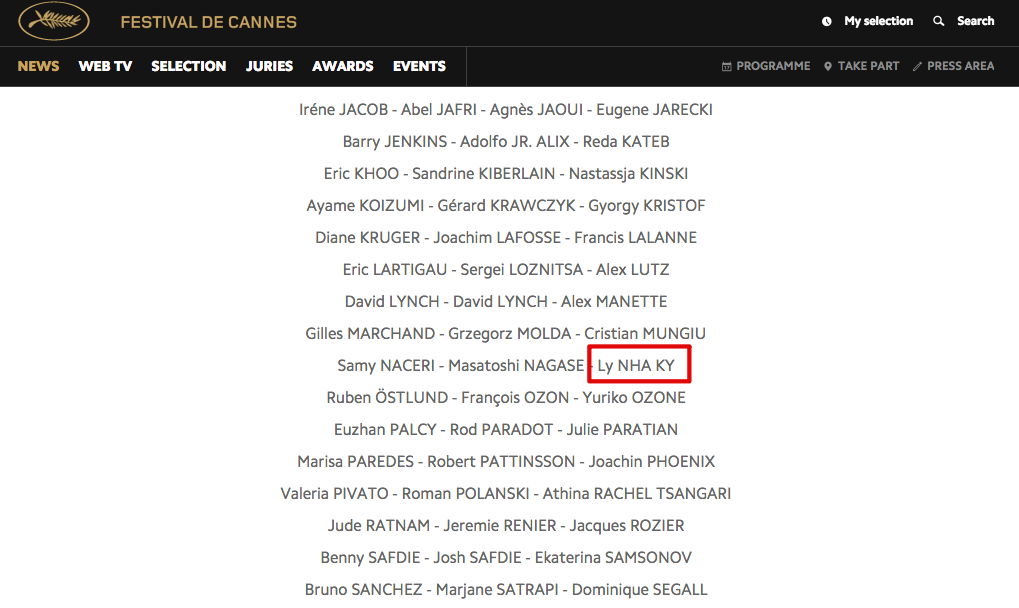Click the name Joachim LAFOSSE
1019x608 pixels.
497,238
